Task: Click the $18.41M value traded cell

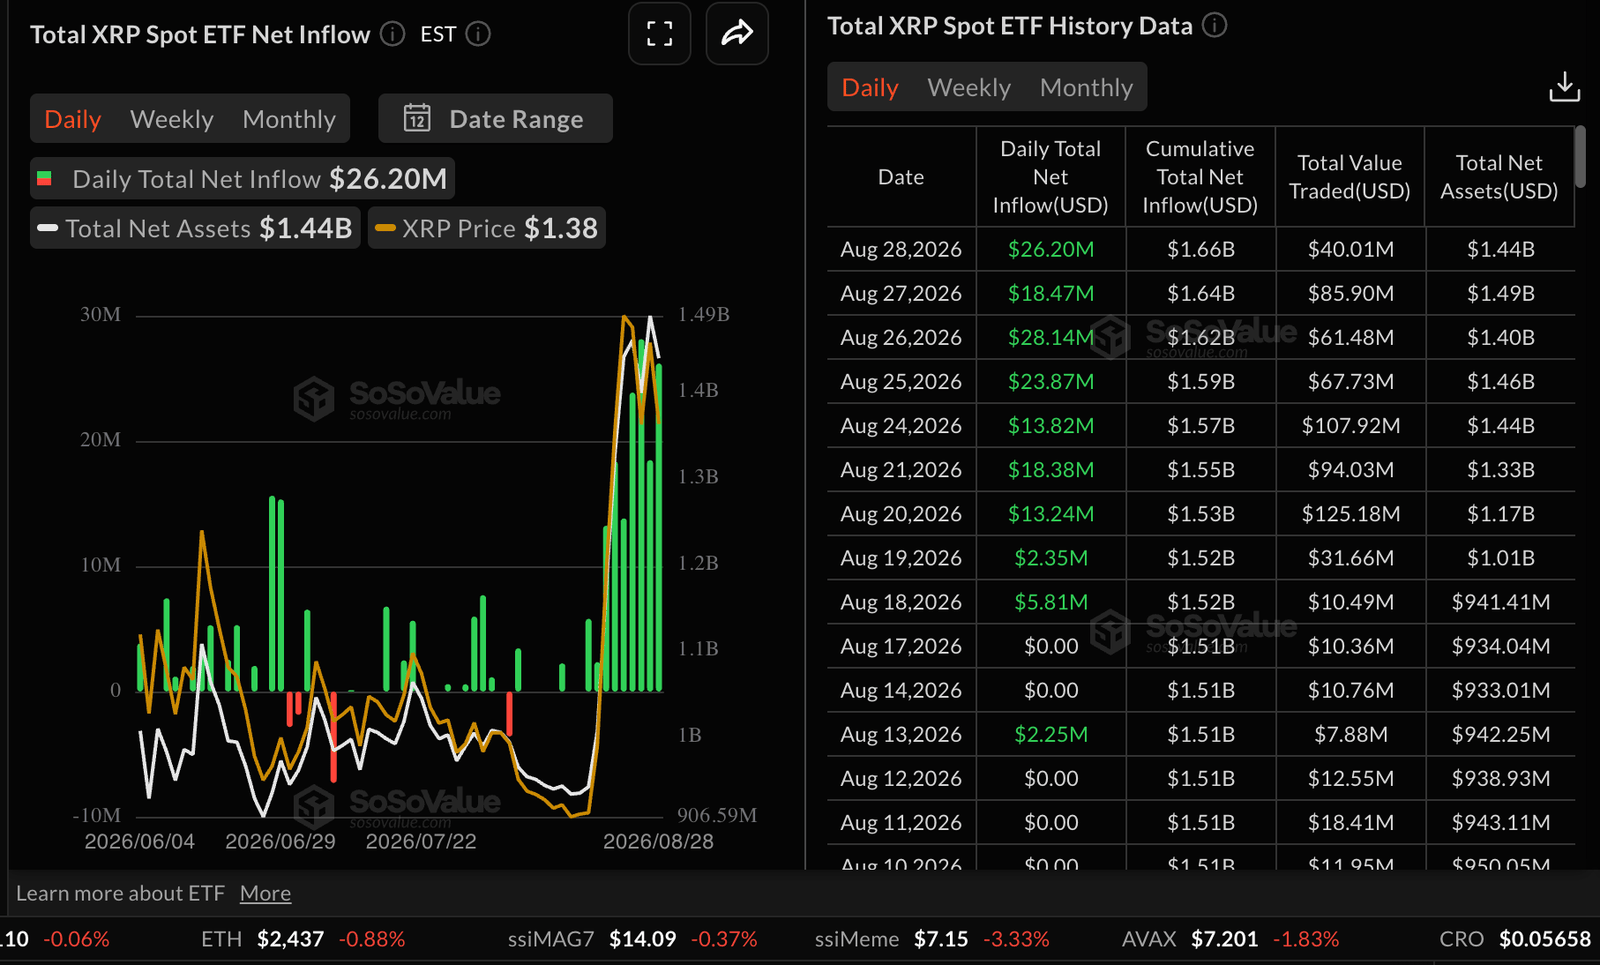Action: 1351,822
